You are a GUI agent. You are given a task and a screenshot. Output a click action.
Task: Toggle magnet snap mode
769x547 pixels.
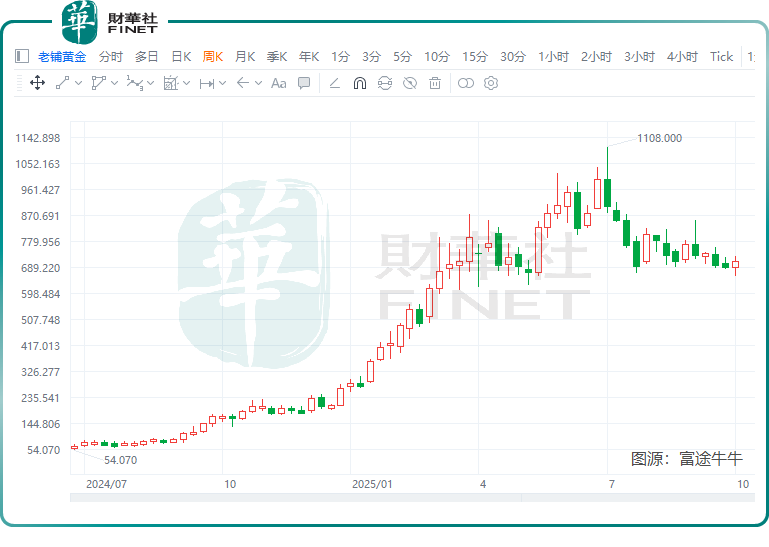[x=359, y=83]
